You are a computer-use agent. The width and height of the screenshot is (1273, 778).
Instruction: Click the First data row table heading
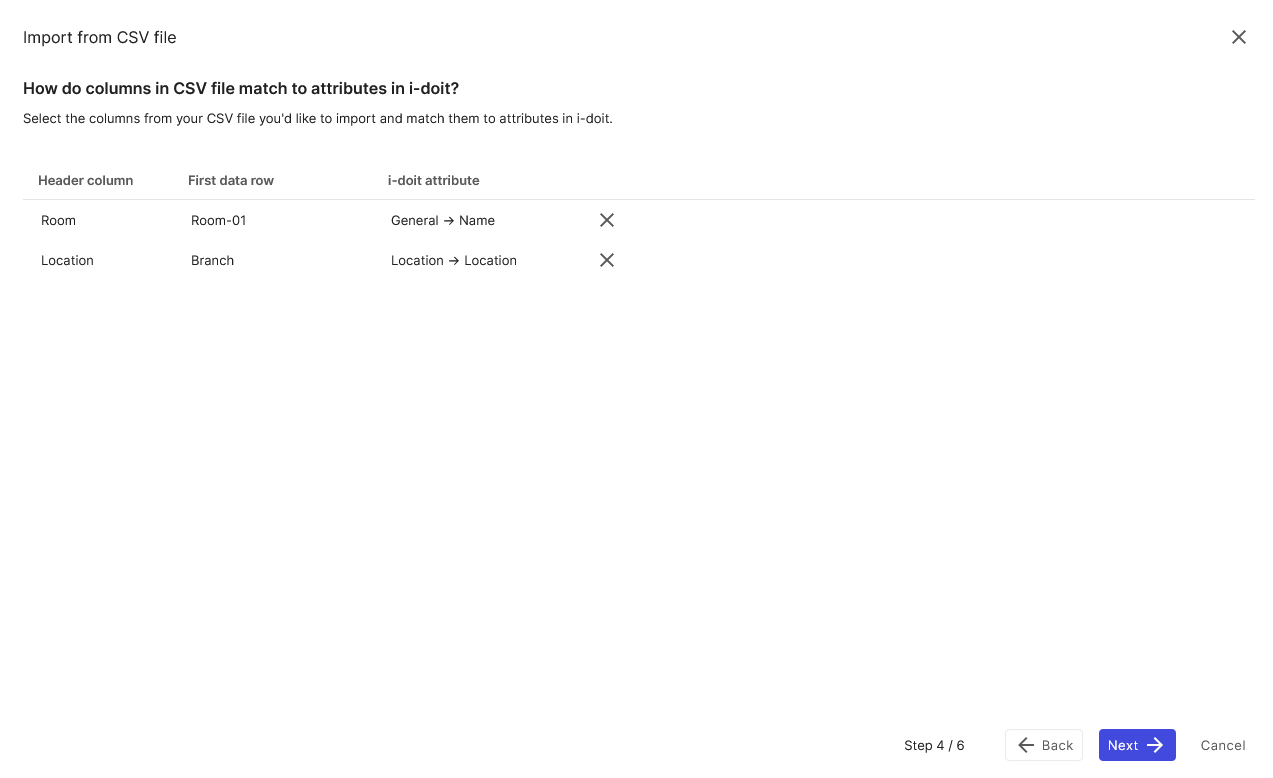click(x=231, y=181)
